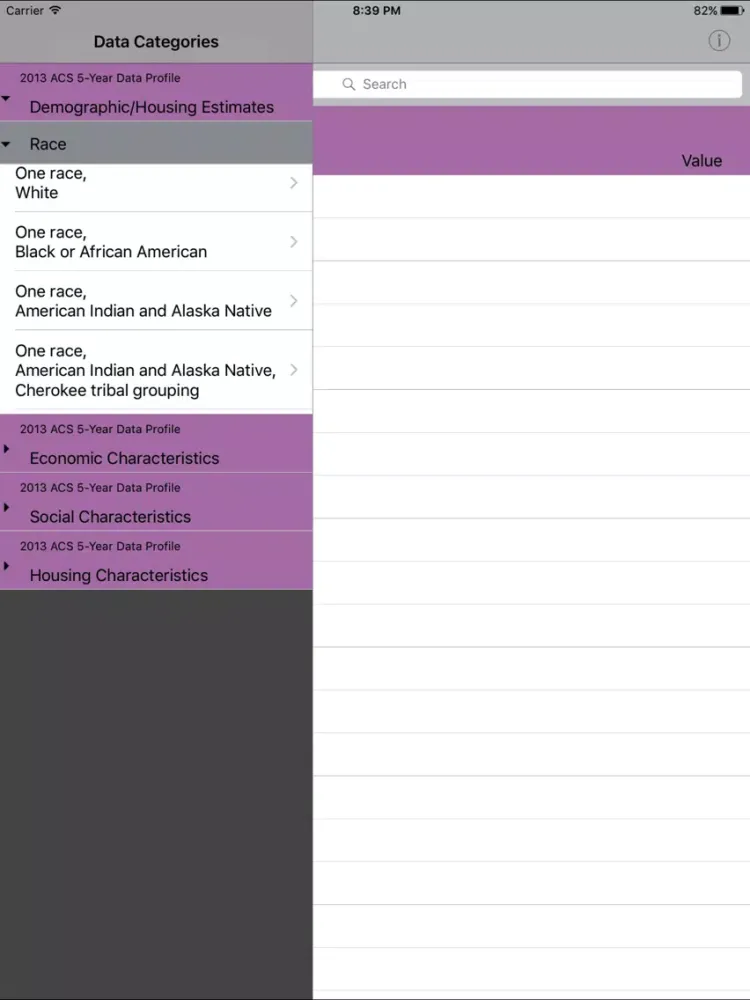This screenshot has height=1000, width=750.
Task: Click chevron beside American Indian and Alaska Native
Action: click(293, 301)
